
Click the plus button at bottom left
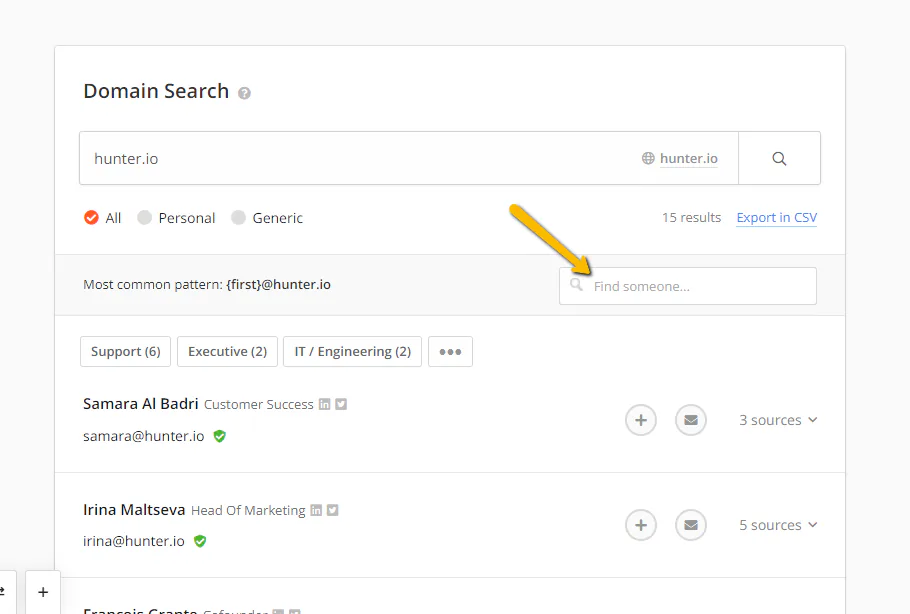pos(43,592)
